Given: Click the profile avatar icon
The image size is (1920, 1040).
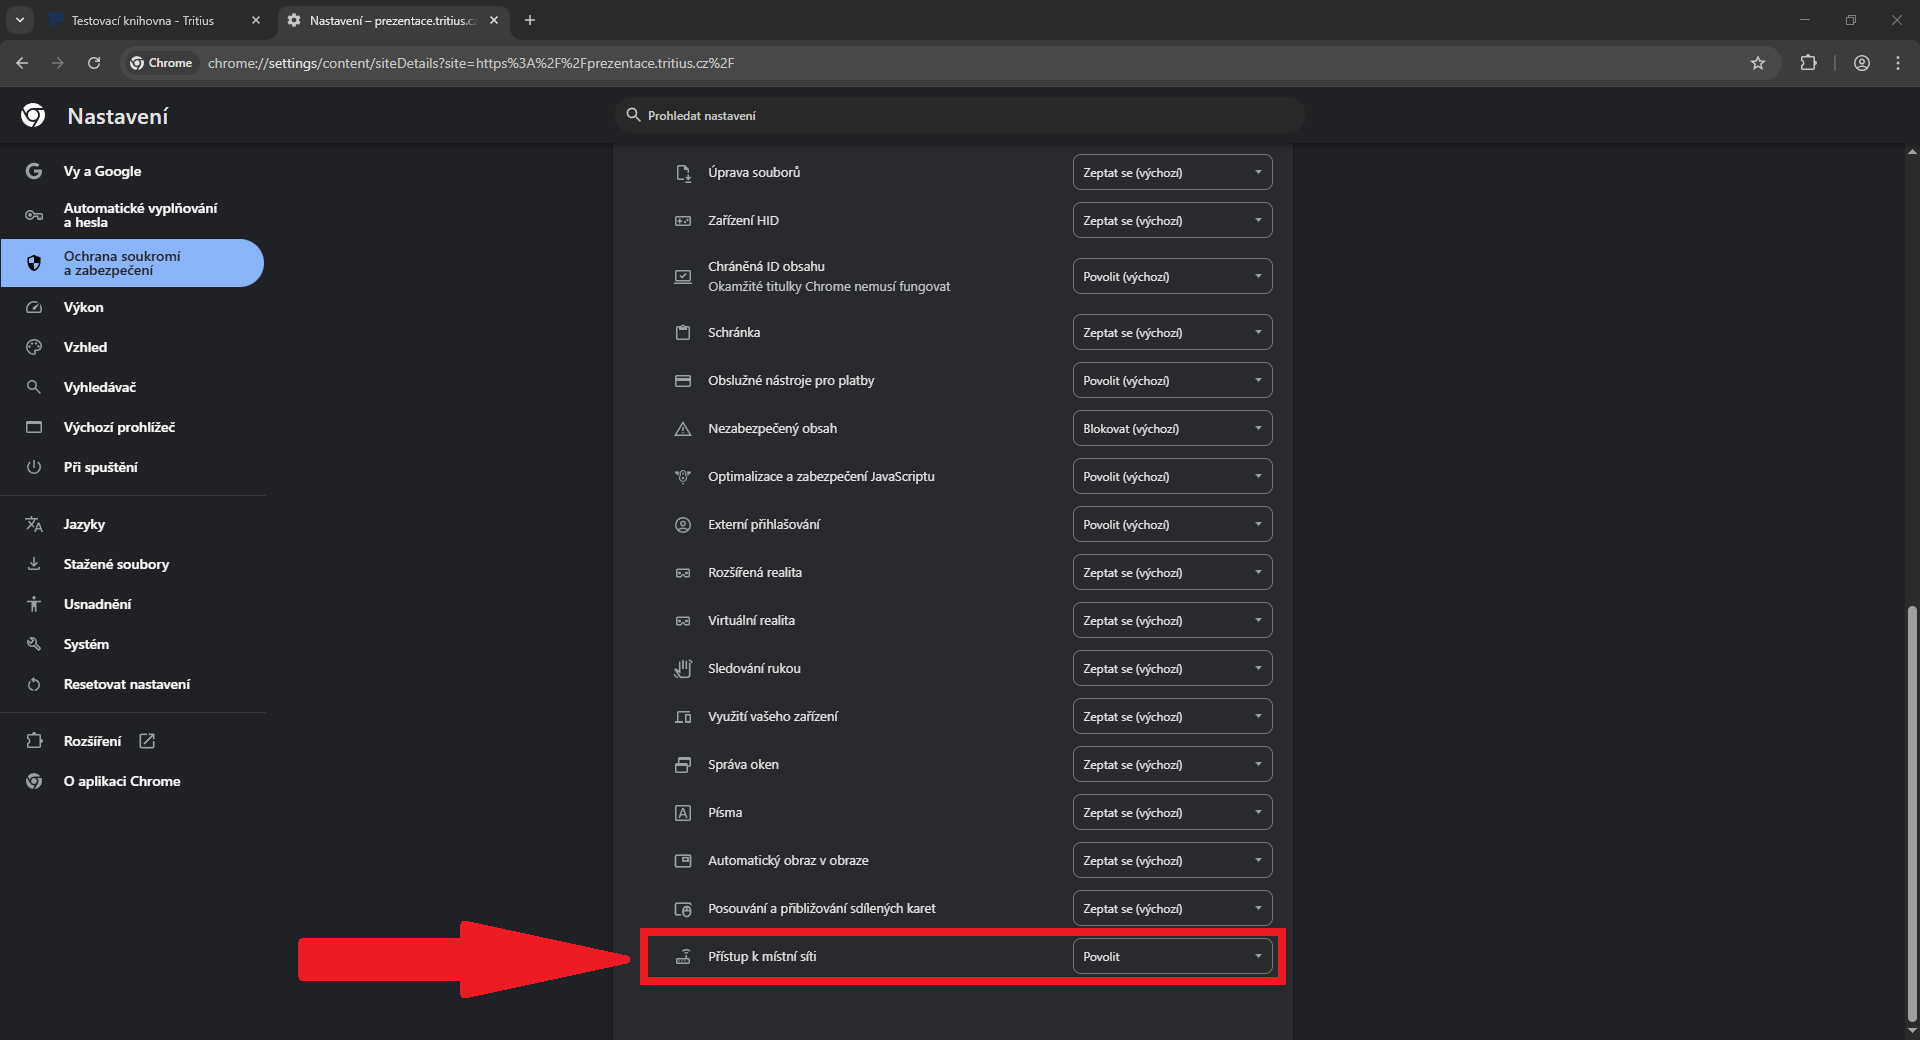Looking at the screenshot, I should coord(1861,63).
